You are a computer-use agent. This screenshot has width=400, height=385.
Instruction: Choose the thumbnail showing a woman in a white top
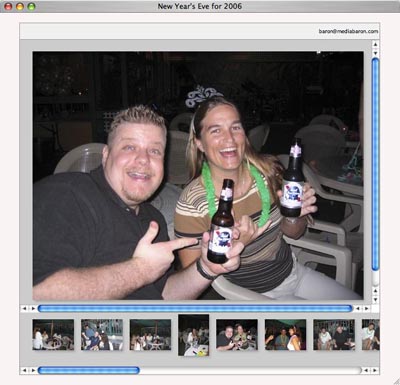pos(286,334)
